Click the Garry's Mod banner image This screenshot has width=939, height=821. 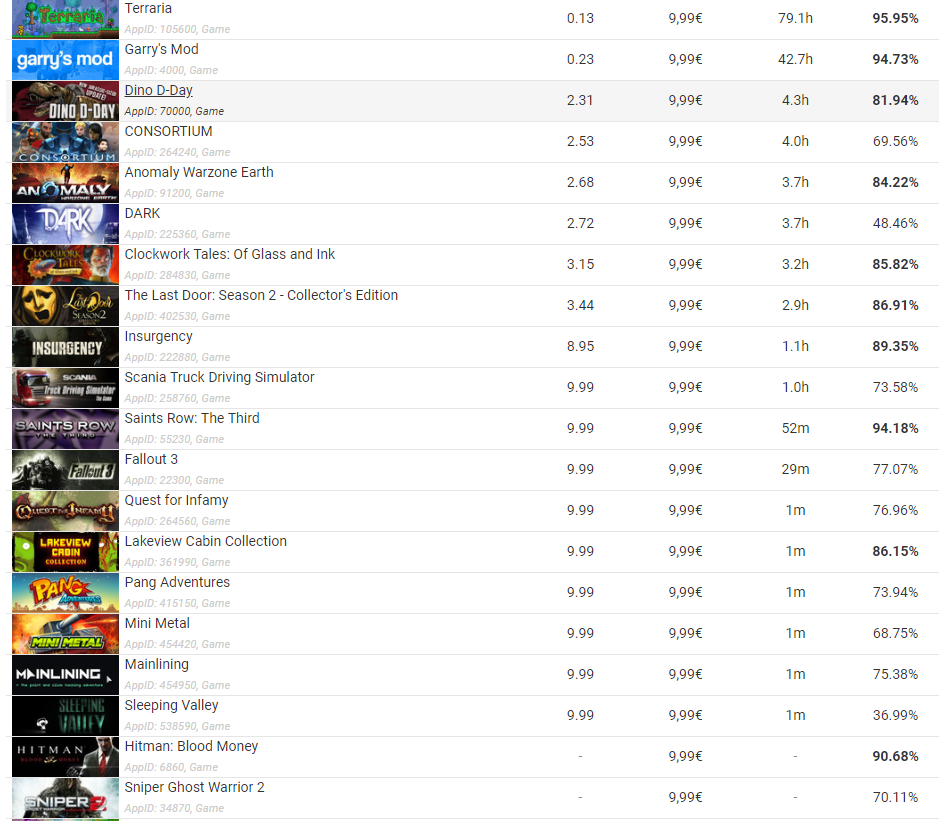point(65,60)
